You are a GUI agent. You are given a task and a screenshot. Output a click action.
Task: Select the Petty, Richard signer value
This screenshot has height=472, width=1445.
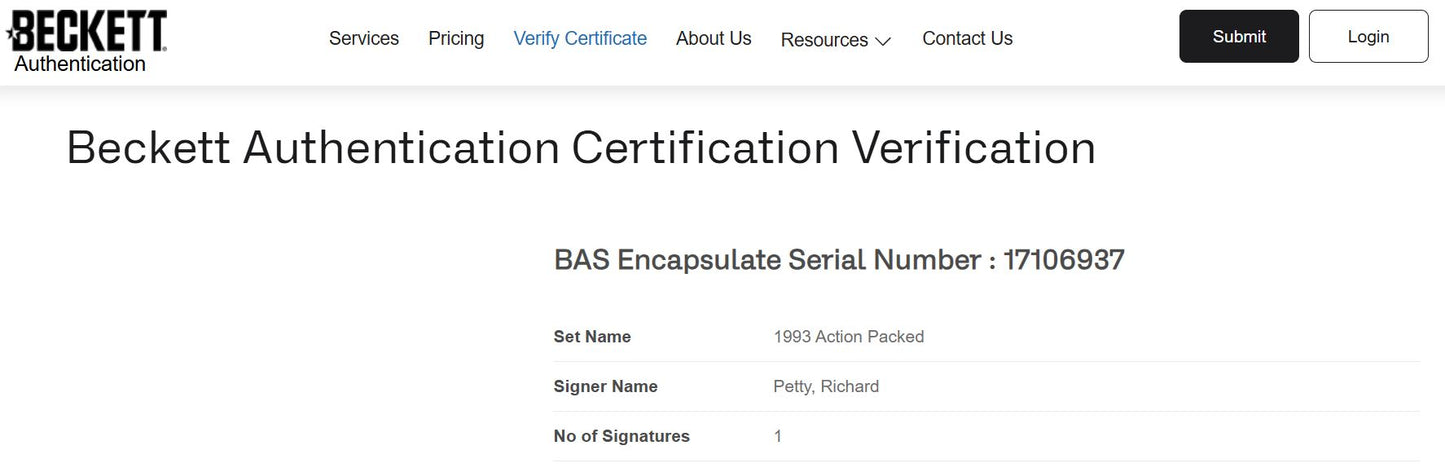[x=826, y=387]
